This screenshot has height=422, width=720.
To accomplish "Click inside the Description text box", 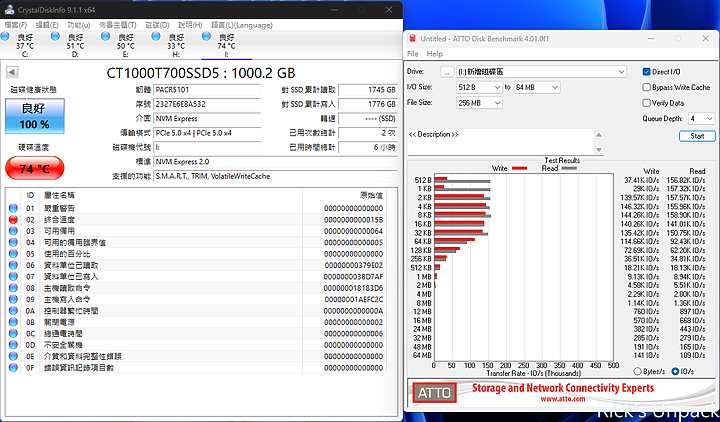I will (x=501, y=142).
